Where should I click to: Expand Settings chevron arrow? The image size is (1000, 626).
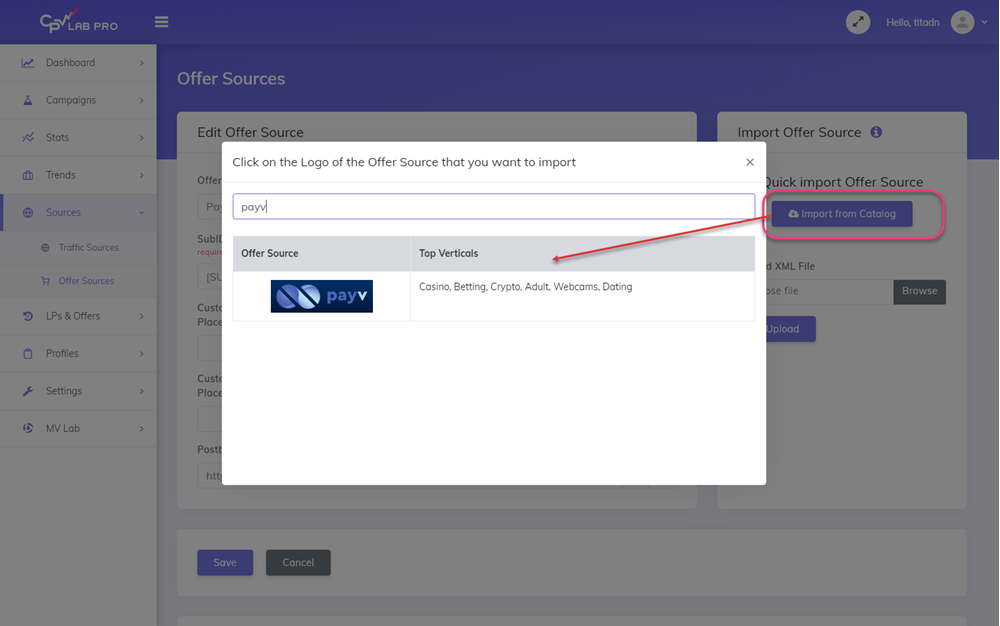point(142,391)
